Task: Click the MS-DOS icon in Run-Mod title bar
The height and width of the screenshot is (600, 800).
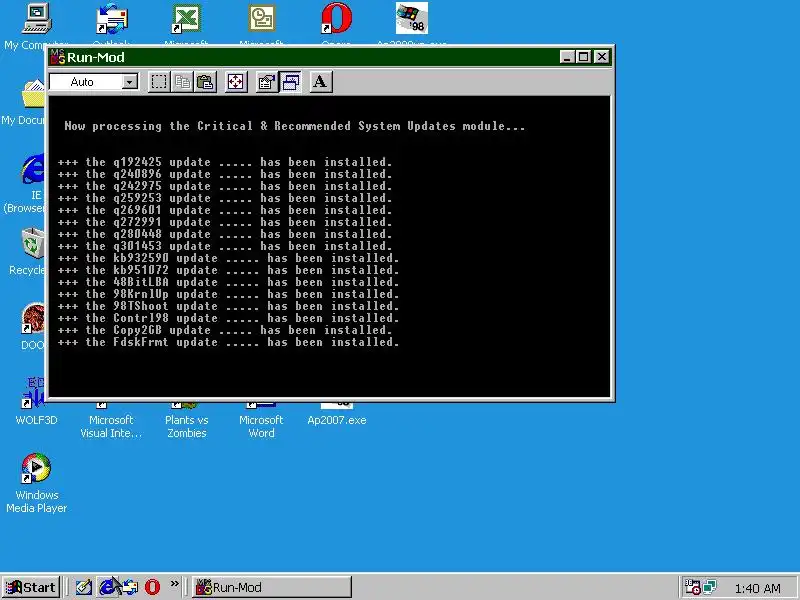Action: point(58,57)
